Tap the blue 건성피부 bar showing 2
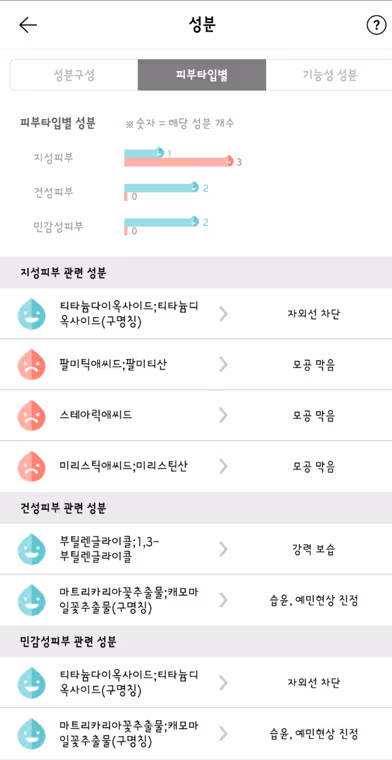392x760 pixels. point(162,188)
